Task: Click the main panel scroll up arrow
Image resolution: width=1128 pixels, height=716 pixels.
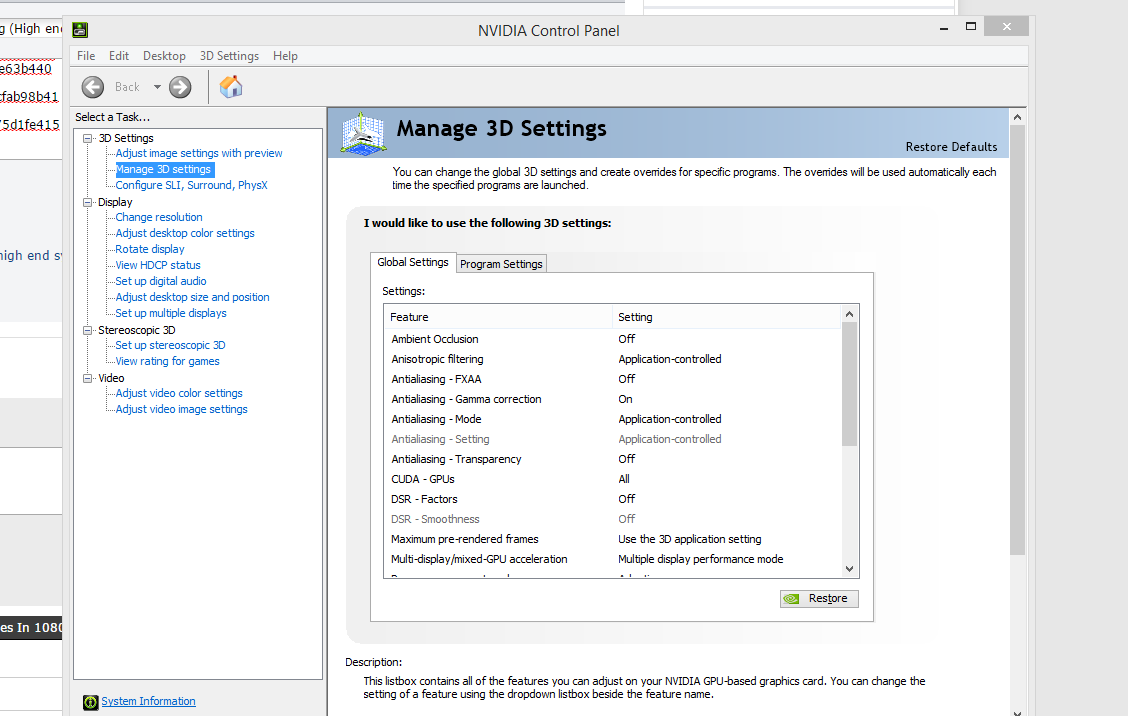Action: pyautogui.click(x=1017, y=117)
